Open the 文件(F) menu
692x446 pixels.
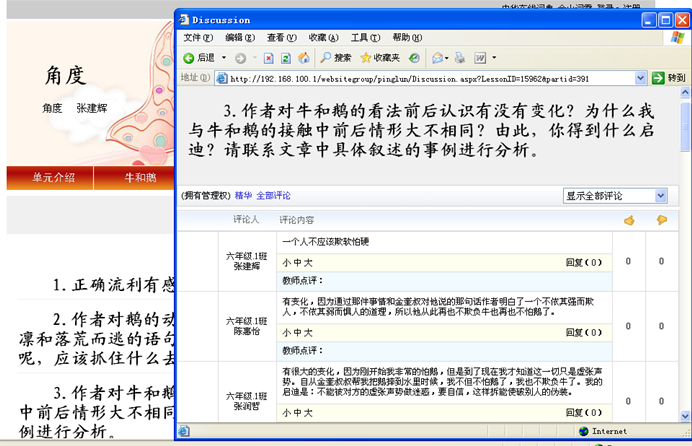[198, 38]
